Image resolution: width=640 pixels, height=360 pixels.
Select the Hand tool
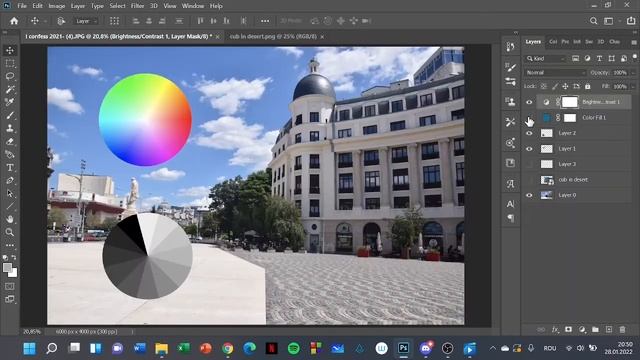click(10, 219)
